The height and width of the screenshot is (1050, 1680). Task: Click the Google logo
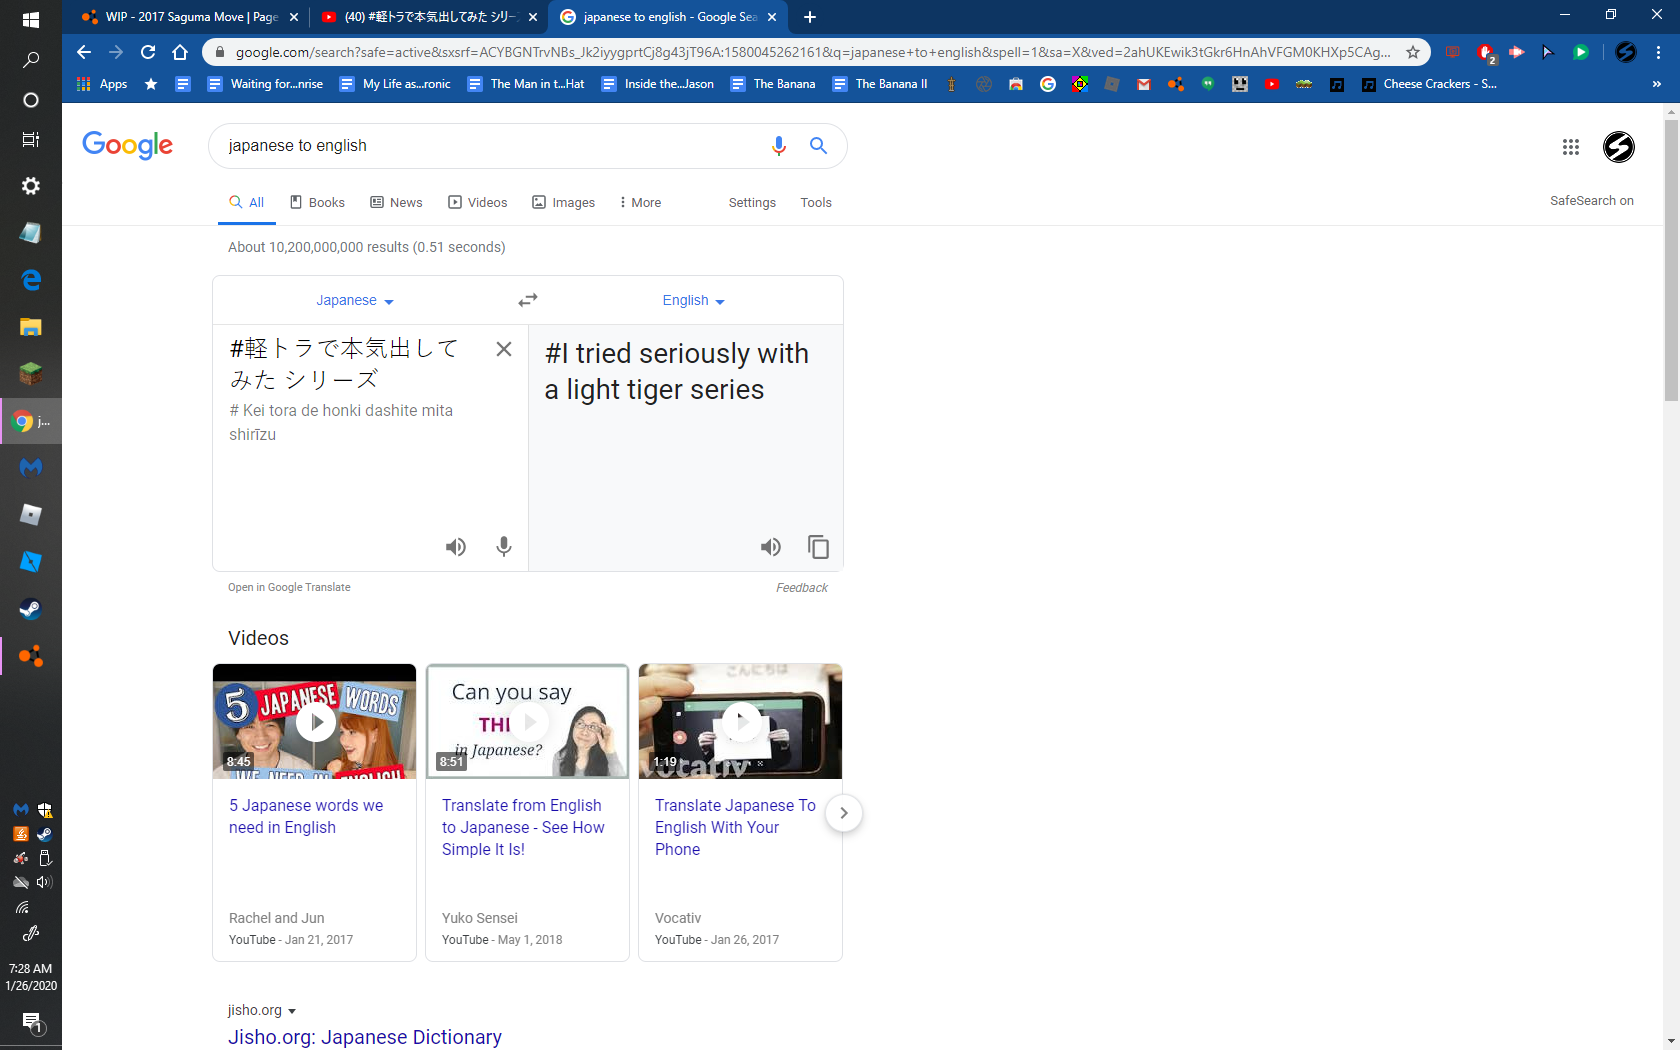[127, 146]
